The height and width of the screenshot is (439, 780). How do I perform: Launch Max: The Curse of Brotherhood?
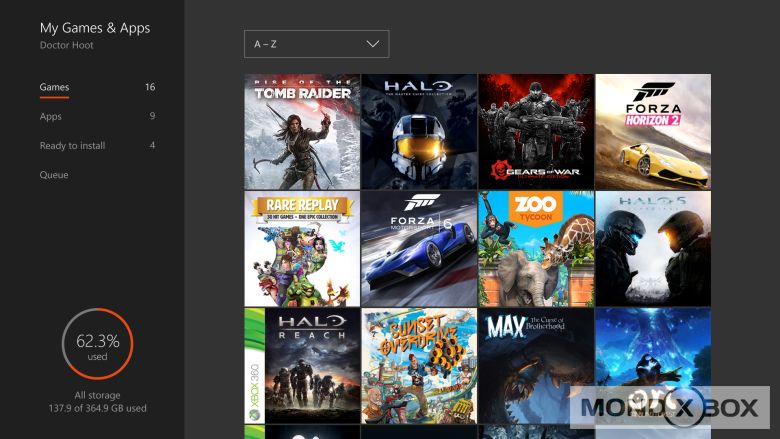(x=535, y=365)
